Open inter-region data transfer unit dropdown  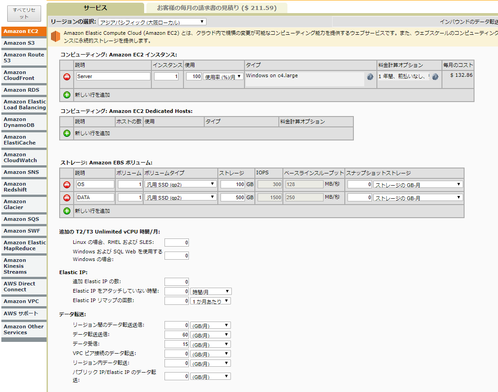[x=211, y=325]
